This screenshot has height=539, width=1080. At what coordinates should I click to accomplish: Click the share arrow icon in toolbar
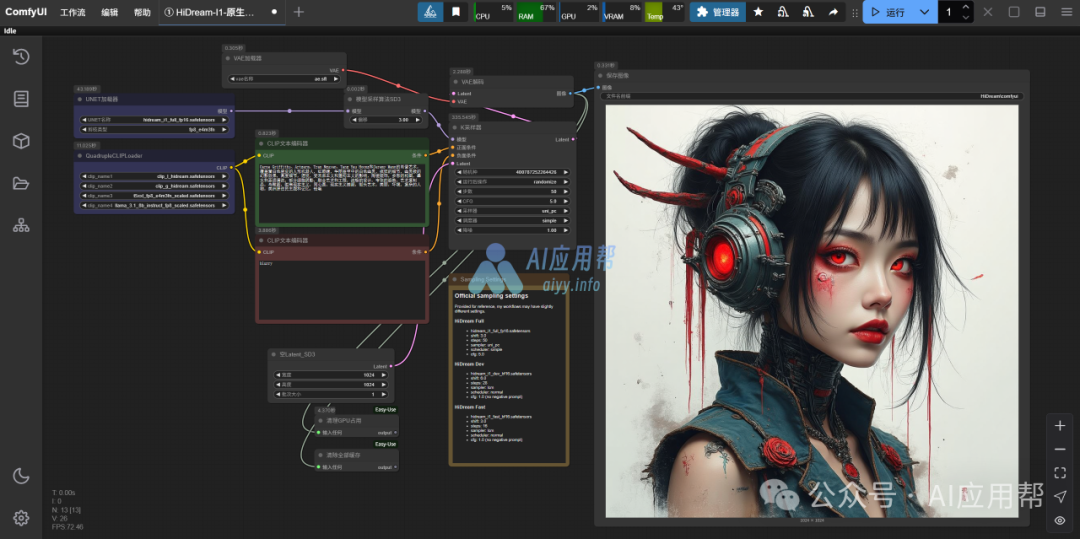click(x=833, y=12)
